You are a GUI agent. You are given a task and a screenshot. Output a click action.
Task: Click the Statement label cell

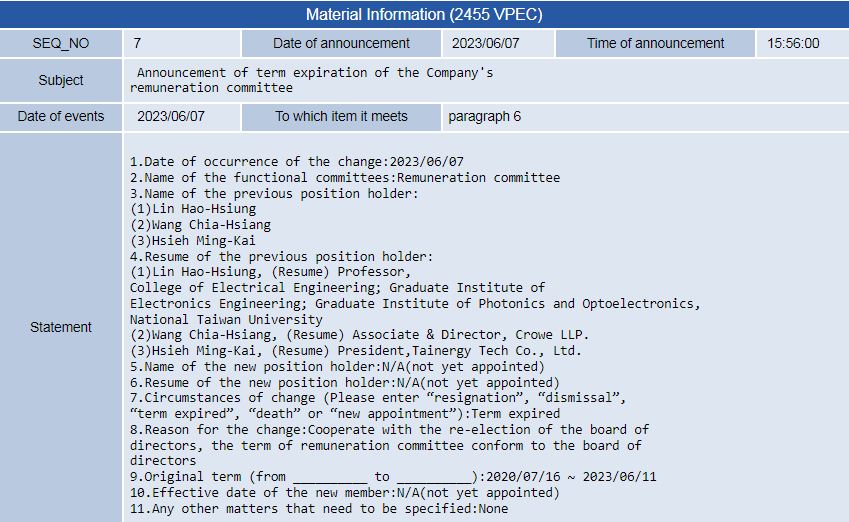pos(61,327)
